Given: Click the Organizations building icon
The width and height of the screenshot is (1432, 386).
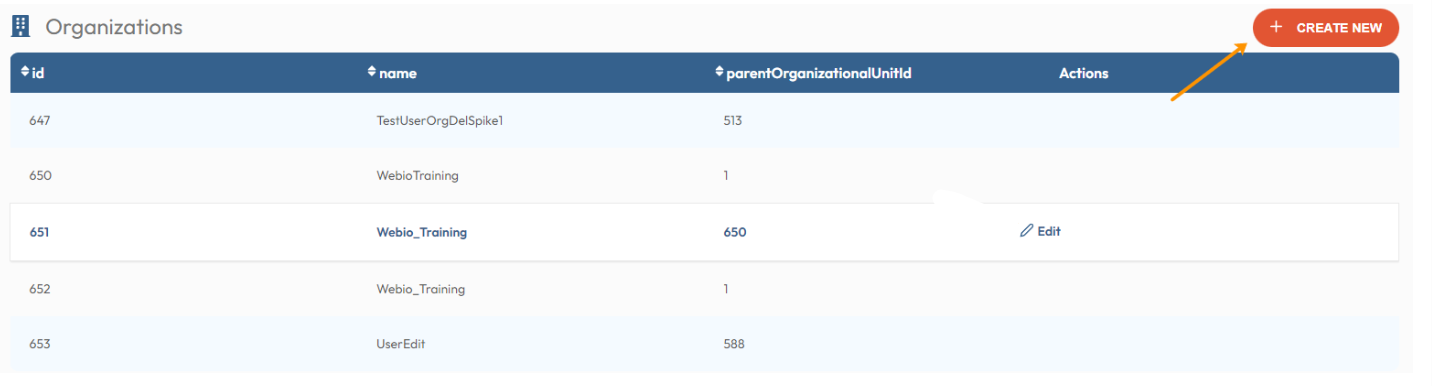Looking at the screenshot, I should (x=20, y=27).
